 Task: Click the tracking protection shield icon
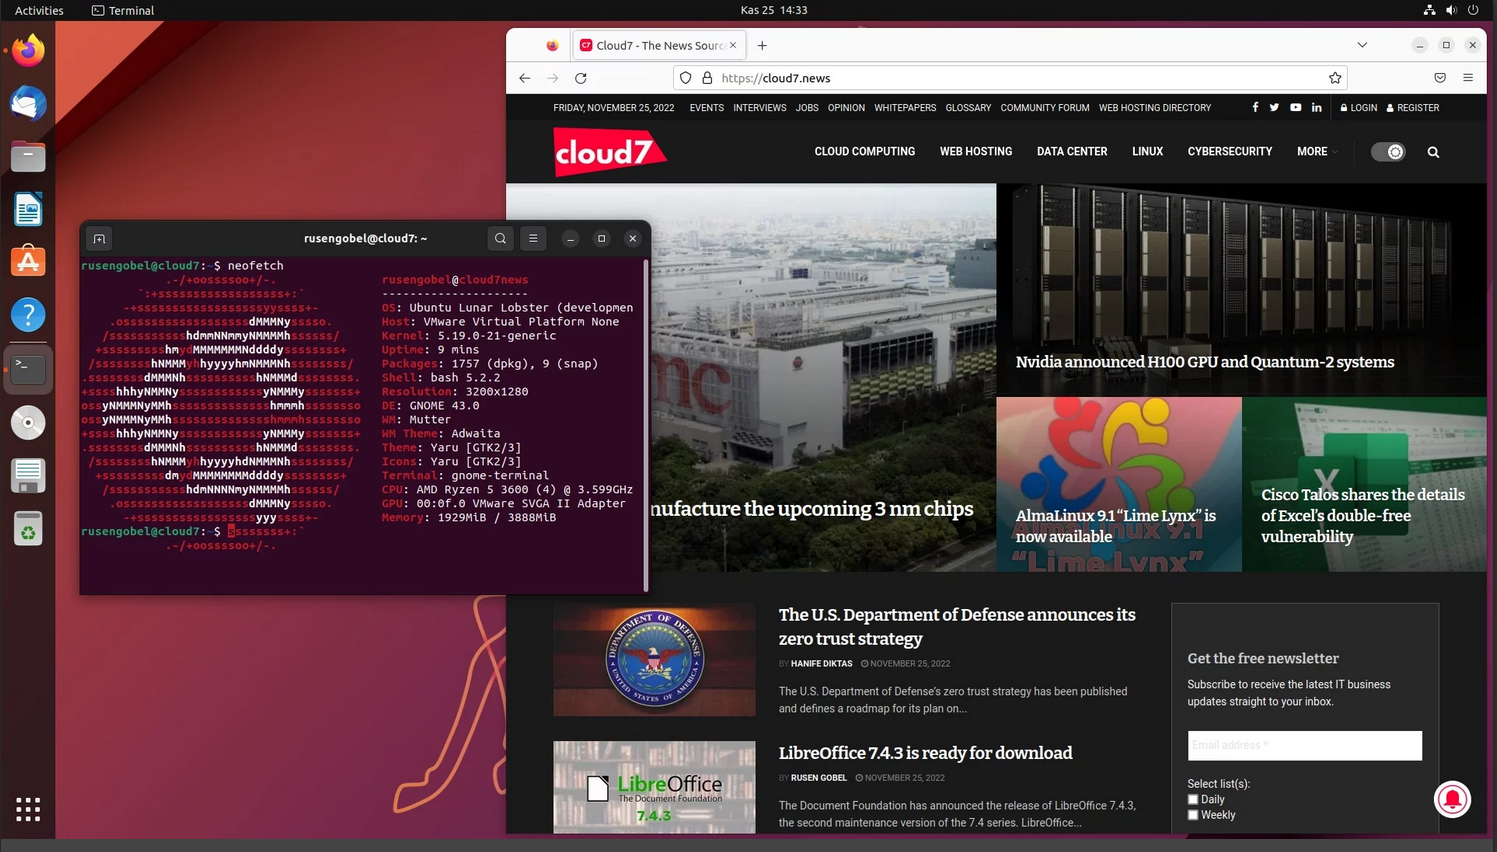(x=685, y=78)
